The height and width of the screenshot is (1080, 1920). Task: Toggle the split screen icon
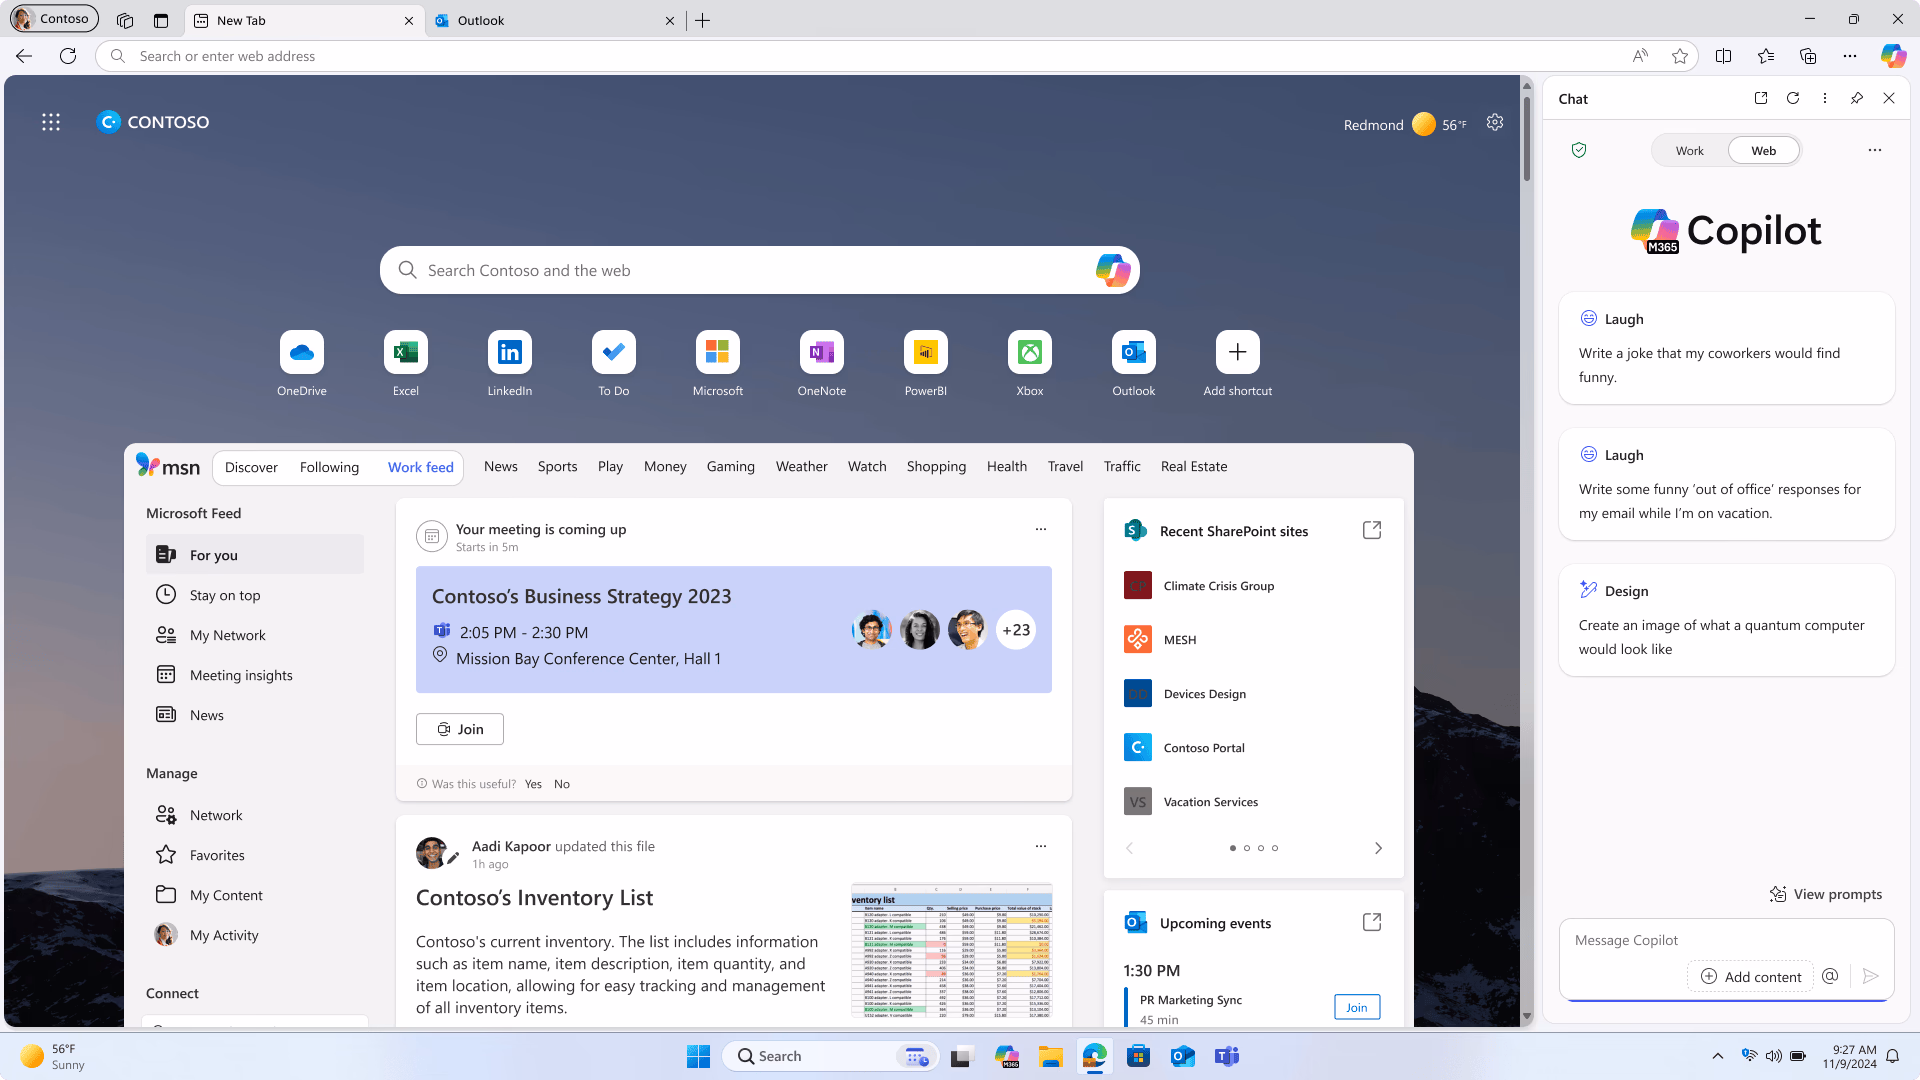[1723, 56]
